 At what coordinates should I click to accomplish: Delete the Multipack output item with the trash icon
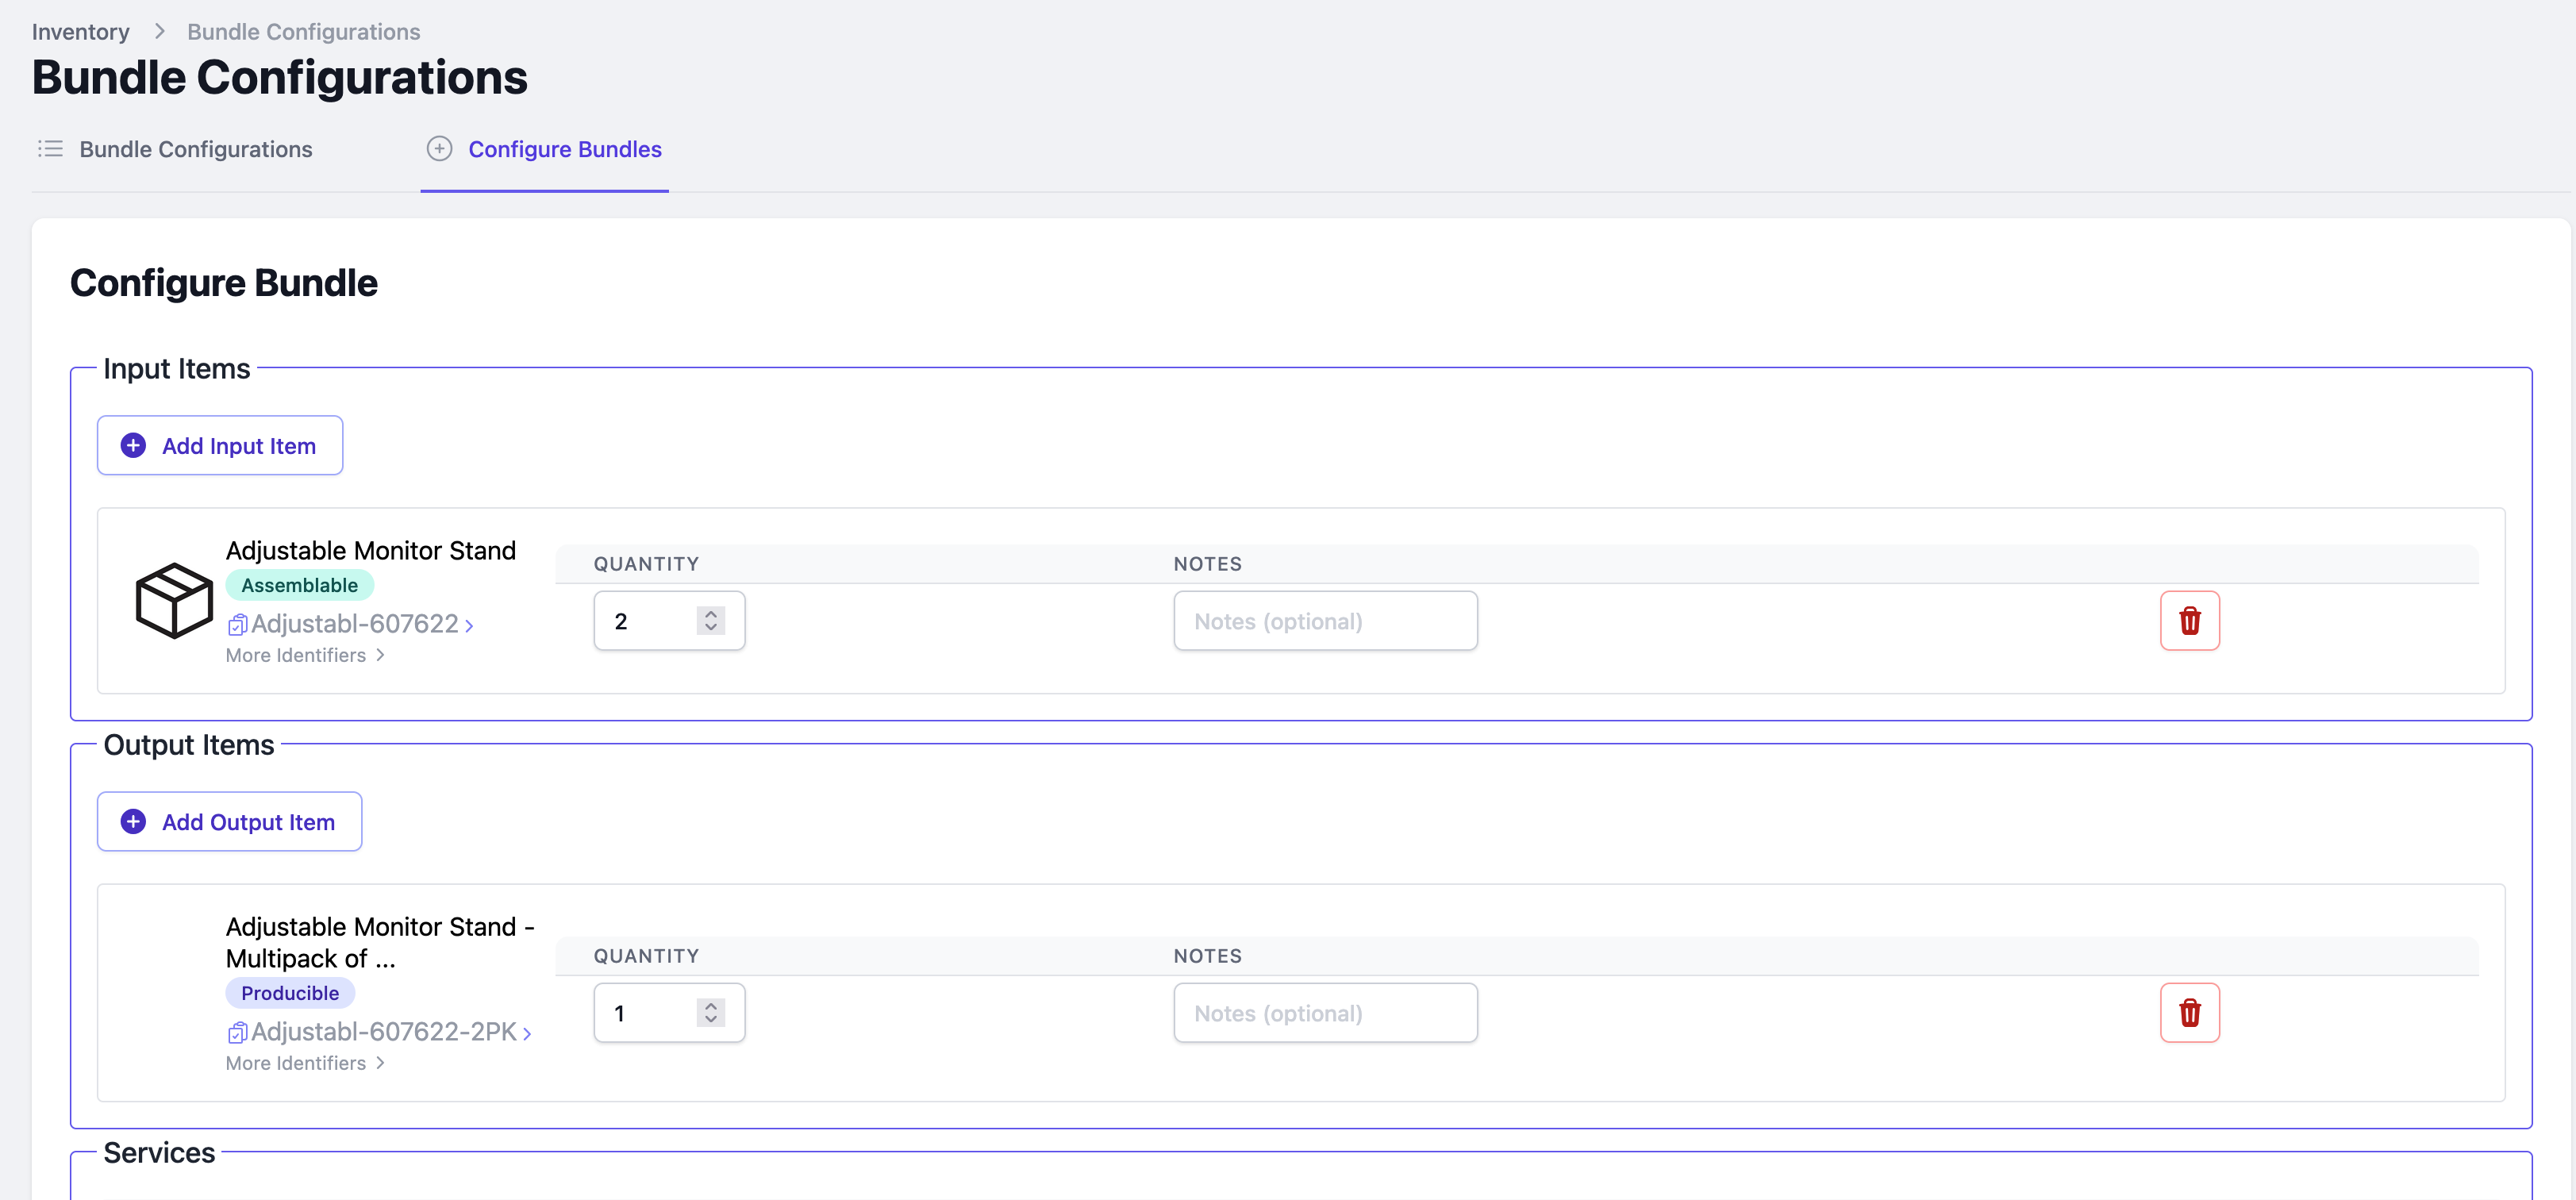[x=2189, y=1013]
